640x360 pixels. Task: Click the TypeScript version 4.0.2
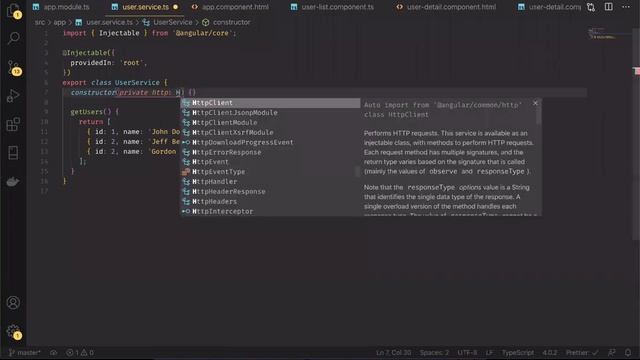(x=549, y=353)
